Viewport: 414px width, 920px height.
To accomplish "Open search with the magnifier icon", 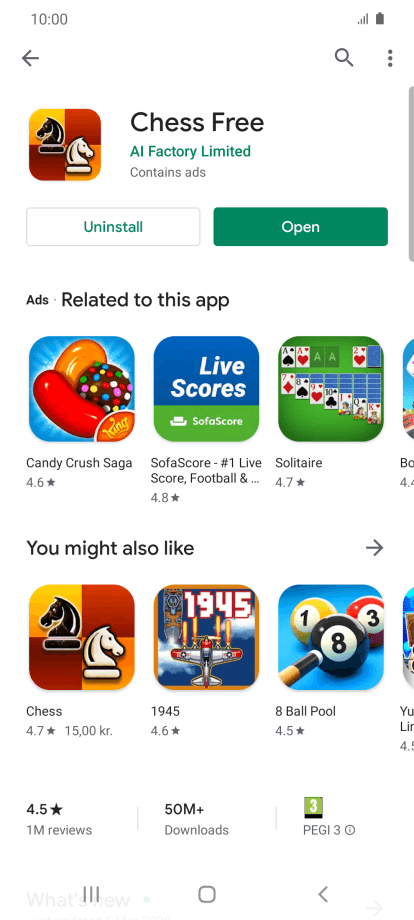I will (x=344, y=58).
